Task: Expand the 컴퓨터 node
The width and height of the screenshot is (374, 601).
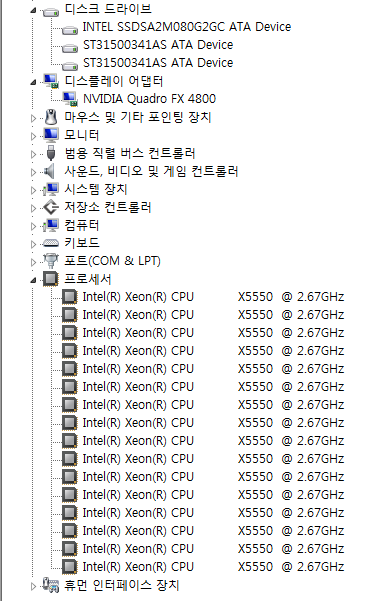Action: coord(34,226)
